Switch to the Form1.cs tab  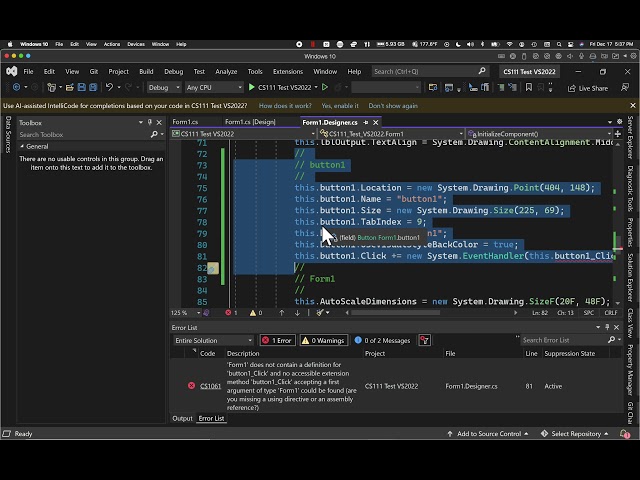point(185,122)
